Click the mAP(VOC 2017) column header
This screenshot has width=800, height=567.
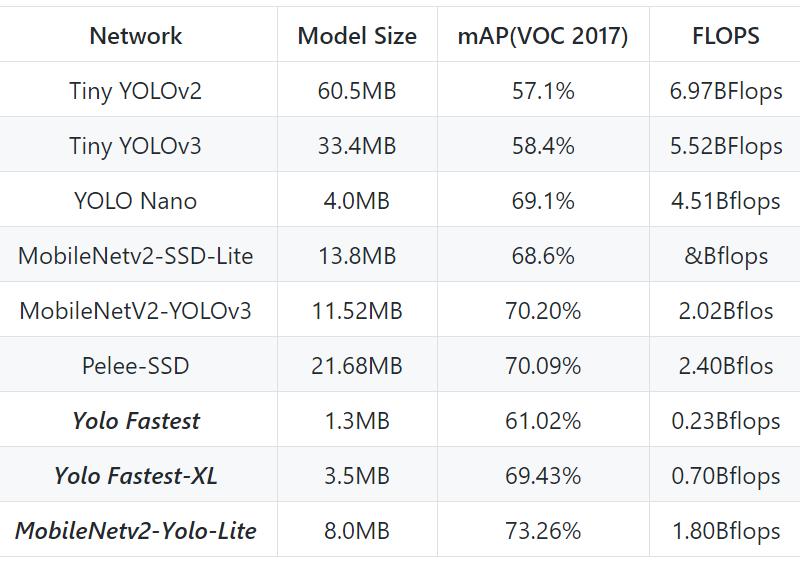[x=543, y=36]
